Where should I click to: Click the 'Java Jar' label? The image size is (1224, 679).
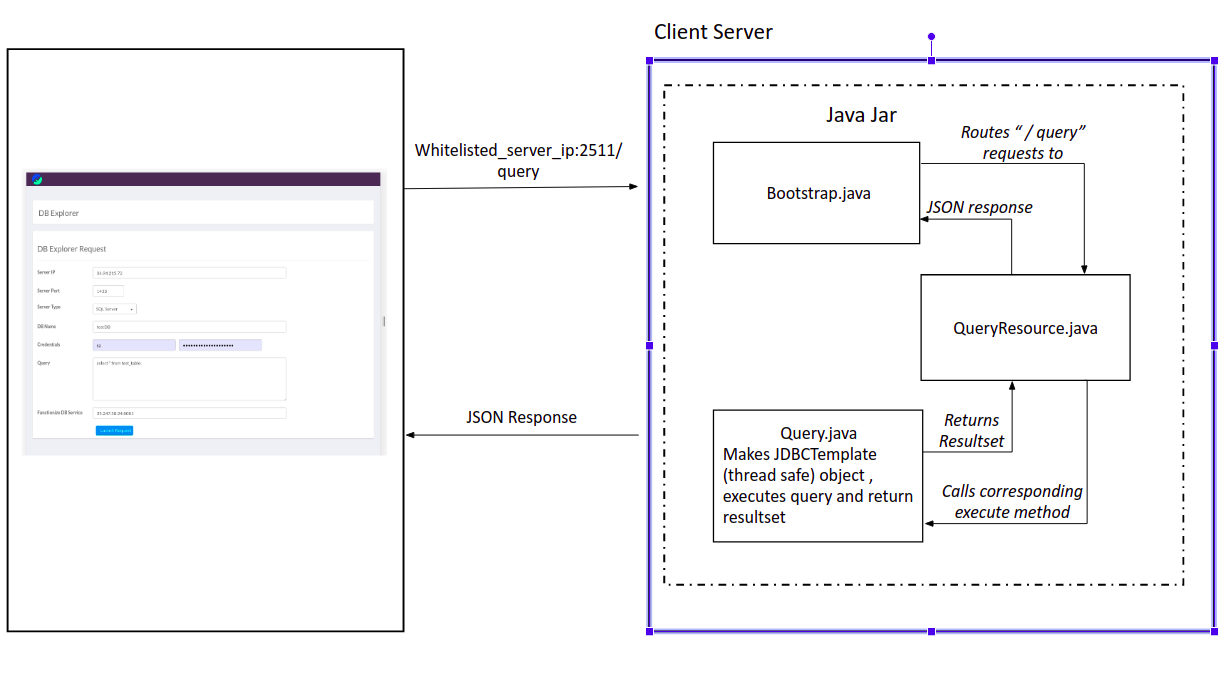coord(861,115)
